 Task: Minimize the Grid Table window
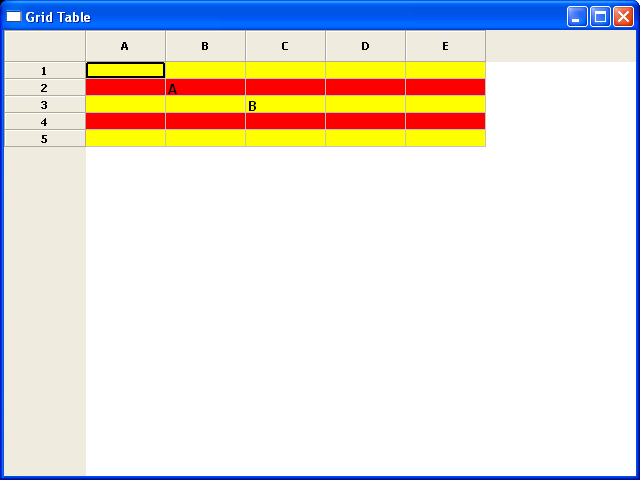(x=577, y=16)
